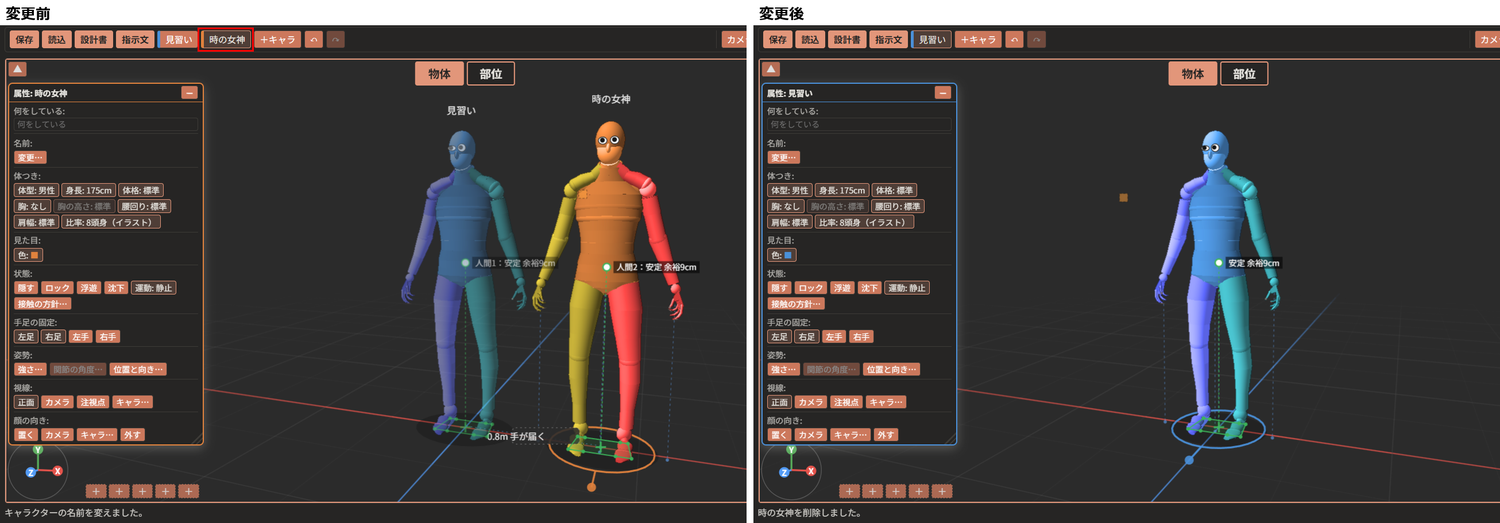Viewport: 1500px width, 523px height.
Task: Open 位置と向き… in 見習い panel
Action: click(891, 369)
